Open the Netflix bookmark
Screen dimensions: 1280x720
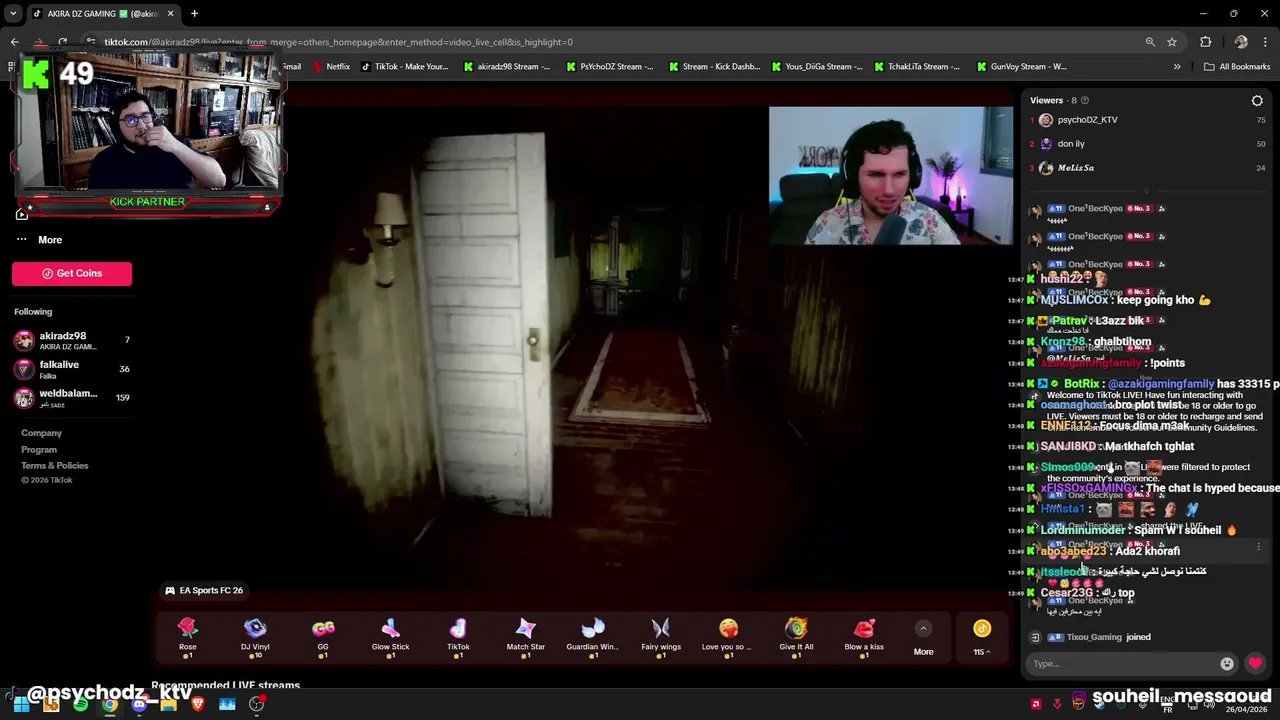pyautogui.click(x=331, y=67)
